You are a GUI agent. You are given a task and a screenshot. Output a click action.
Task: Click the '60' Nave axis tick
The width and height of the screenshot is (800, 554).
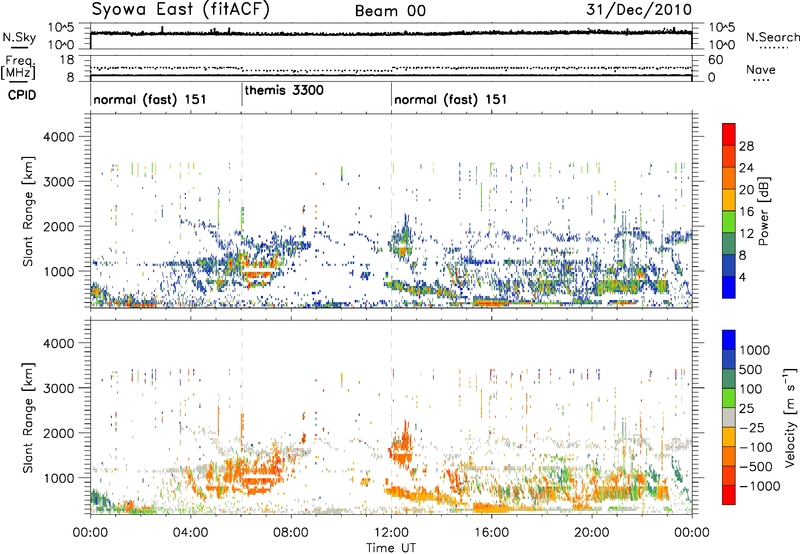[715, 60]
